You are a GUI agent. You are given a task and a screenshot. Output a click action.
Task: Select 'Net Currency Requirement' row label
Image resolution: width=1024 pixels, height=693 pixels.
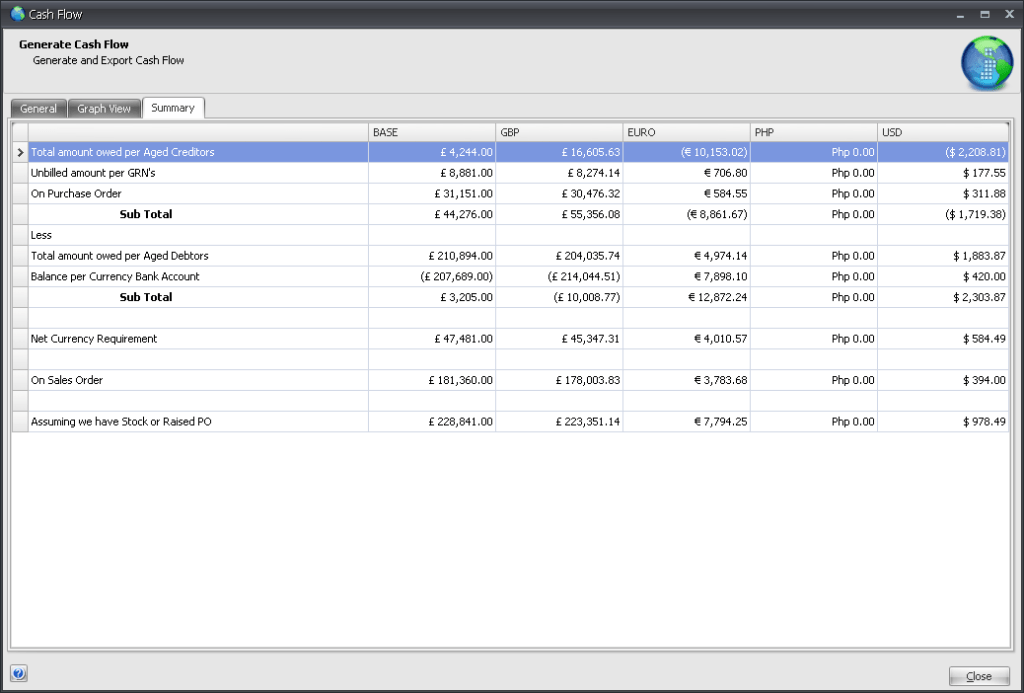click(x=94, y=339)
